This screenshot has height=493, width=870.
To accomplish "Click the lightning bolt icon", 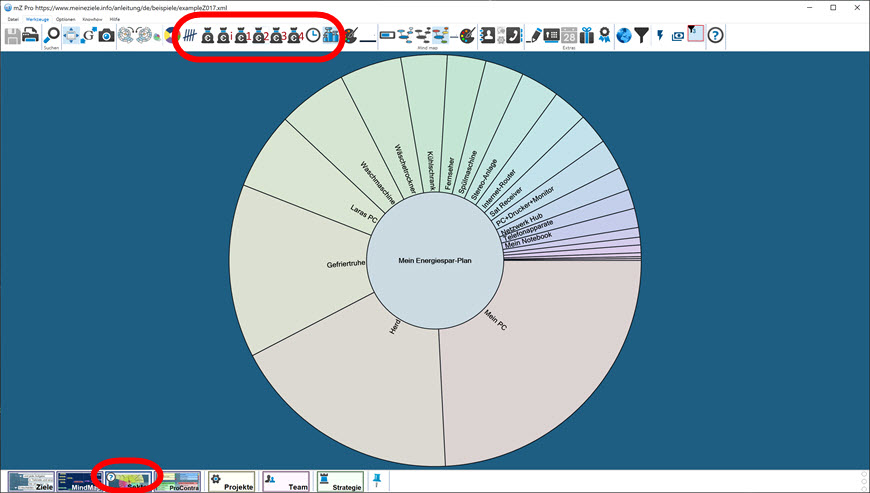I will point(662,36).
